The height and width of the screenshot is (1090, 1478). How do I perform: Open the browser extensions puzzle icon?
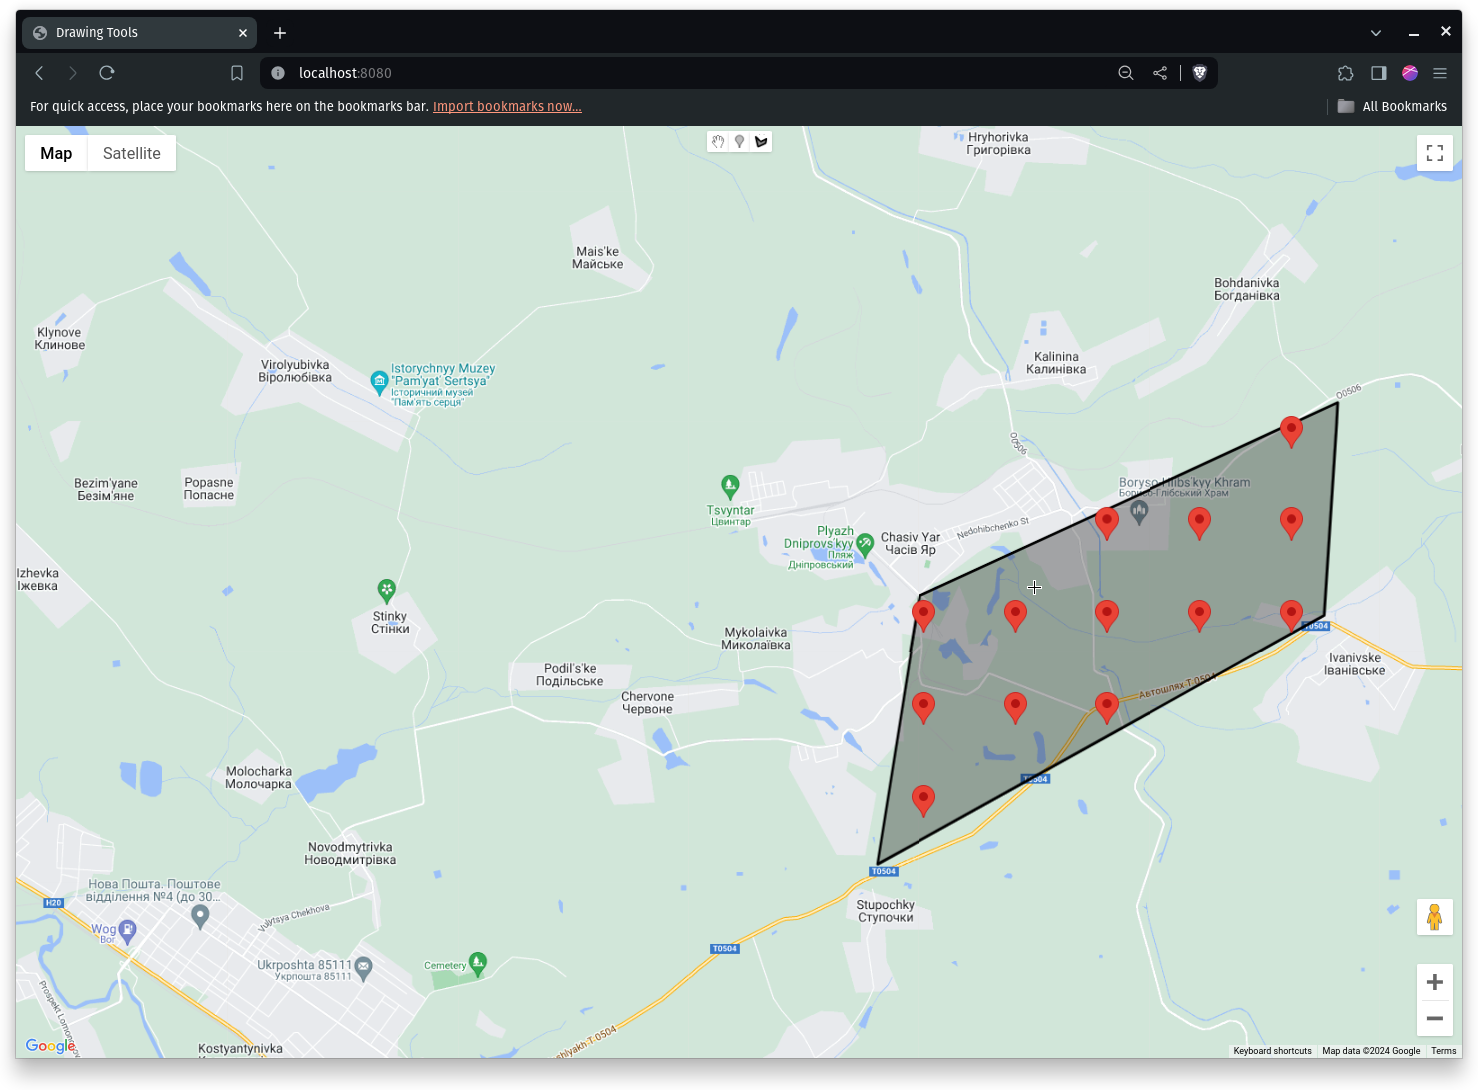[x=1346, y=73]
